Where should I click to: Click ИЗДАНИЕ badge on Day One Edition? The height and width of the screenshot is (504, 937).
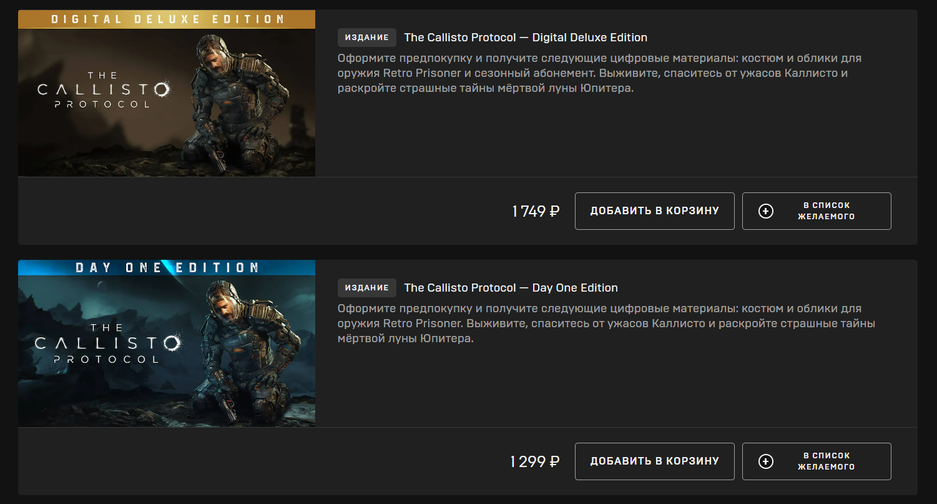coord(367,288)
